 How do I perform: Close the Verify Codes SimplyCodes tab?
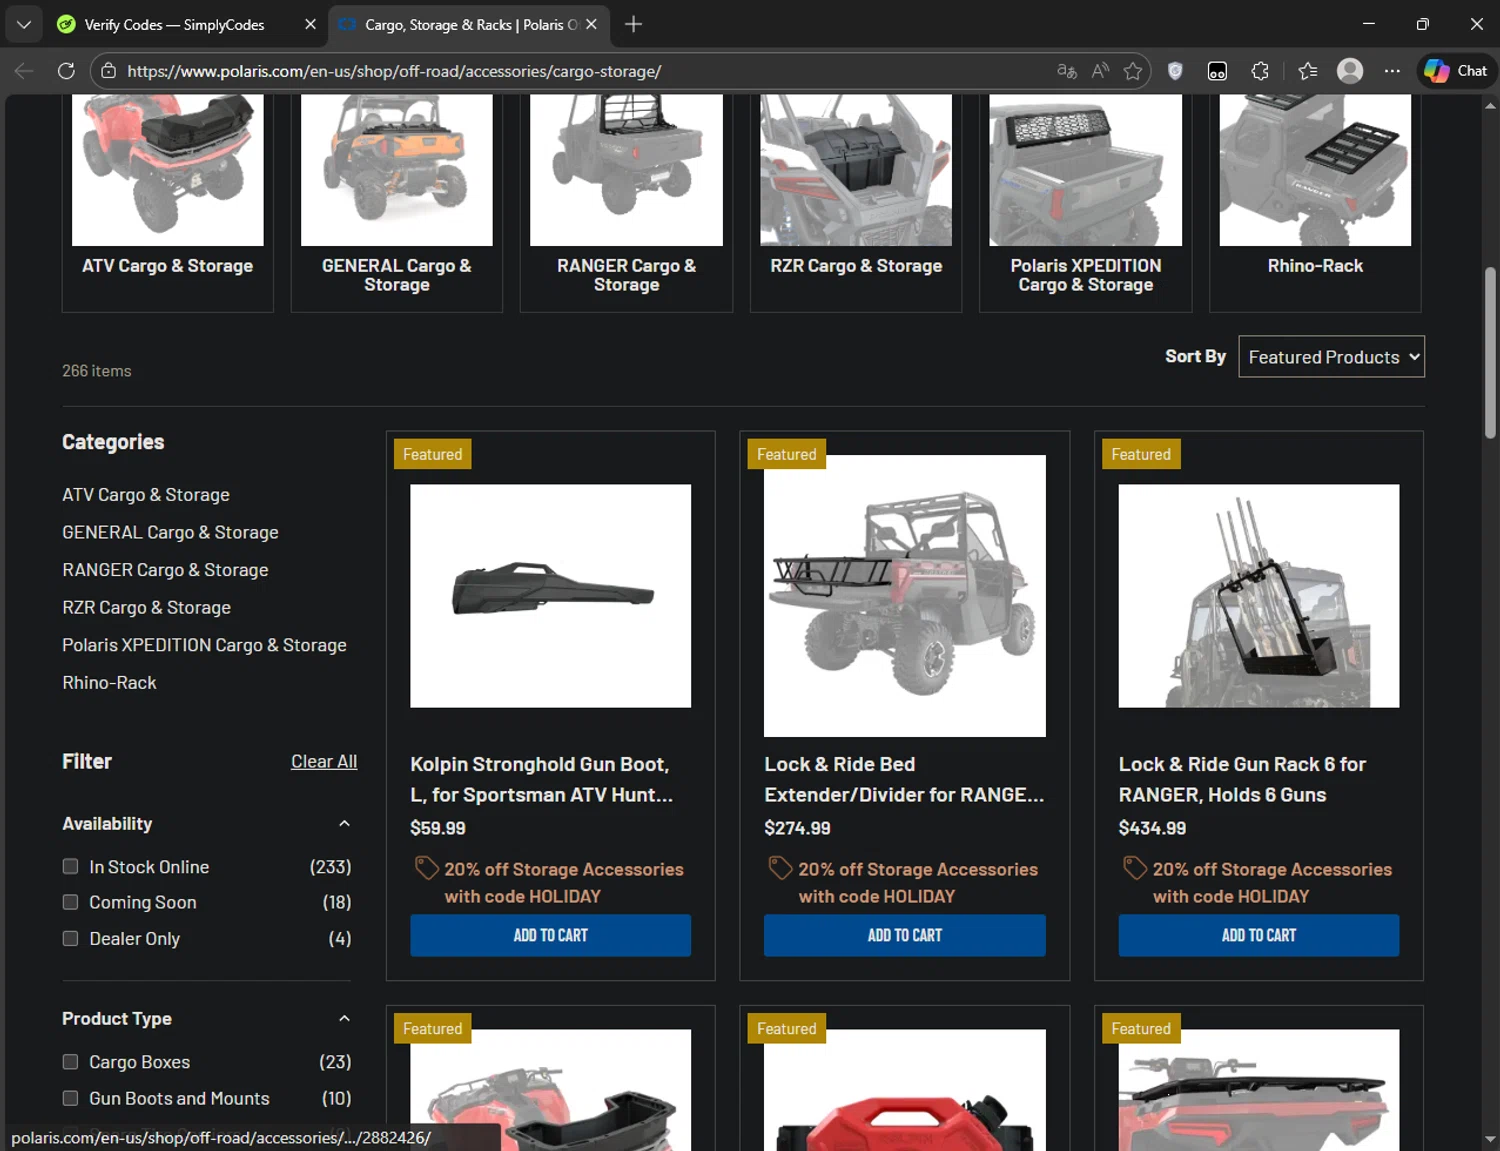pyautogui.click(x=310, y=24)
